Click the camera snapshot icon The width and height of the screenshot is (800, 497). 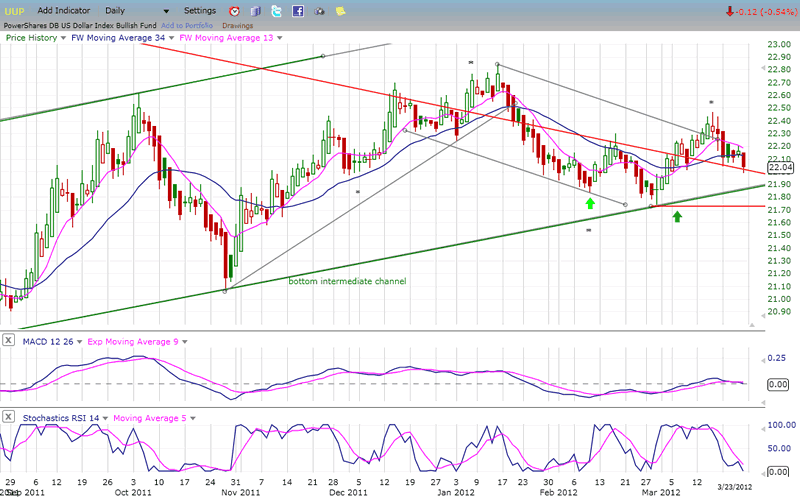coord(321,11)
